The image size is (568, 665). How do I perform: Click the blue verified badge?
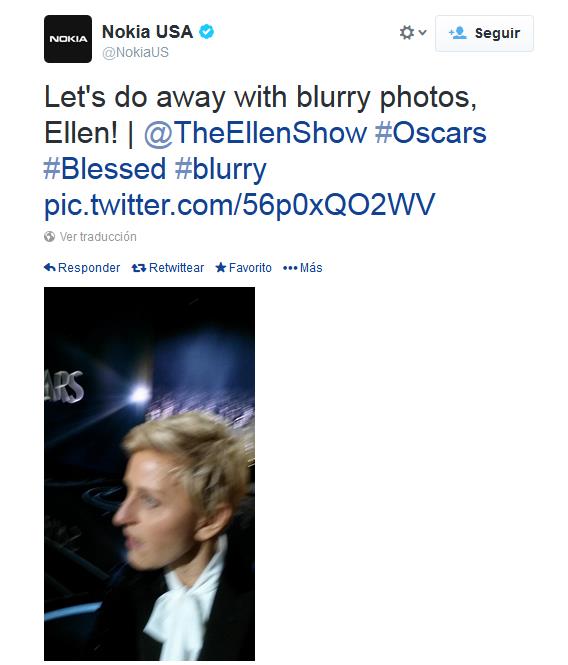tap(207, 32)
